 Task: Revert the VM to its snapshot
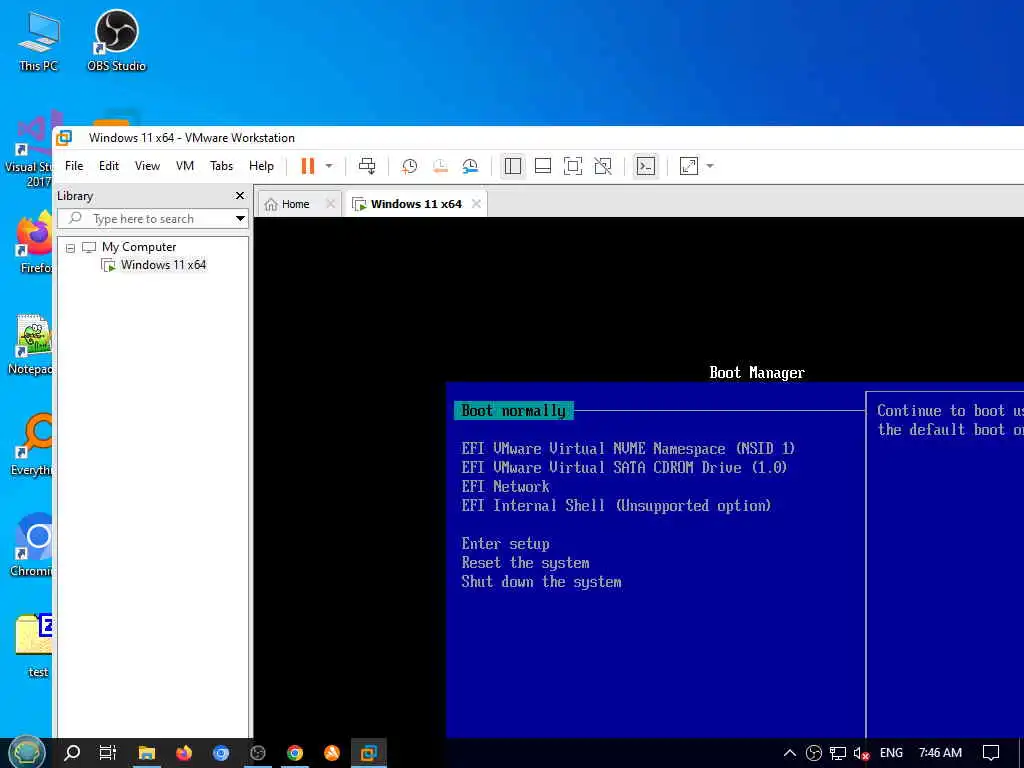(440, 166)
